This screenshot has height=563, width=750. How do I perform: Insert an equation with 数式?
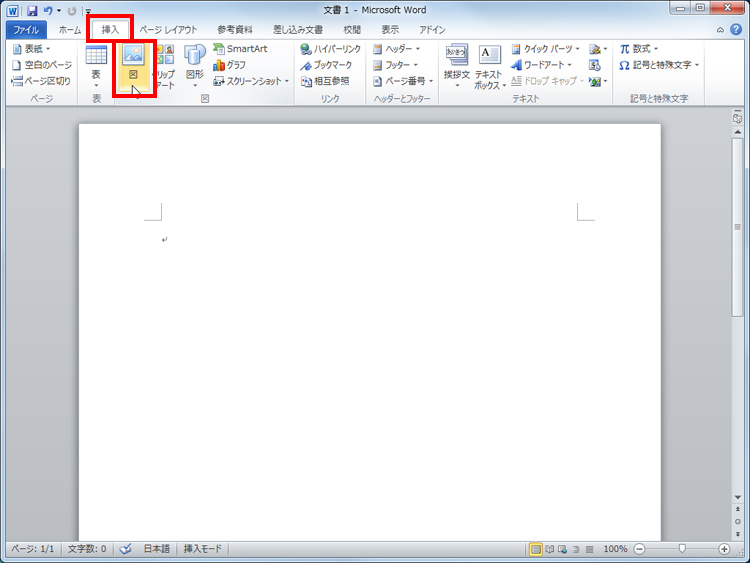coord(639,49)
